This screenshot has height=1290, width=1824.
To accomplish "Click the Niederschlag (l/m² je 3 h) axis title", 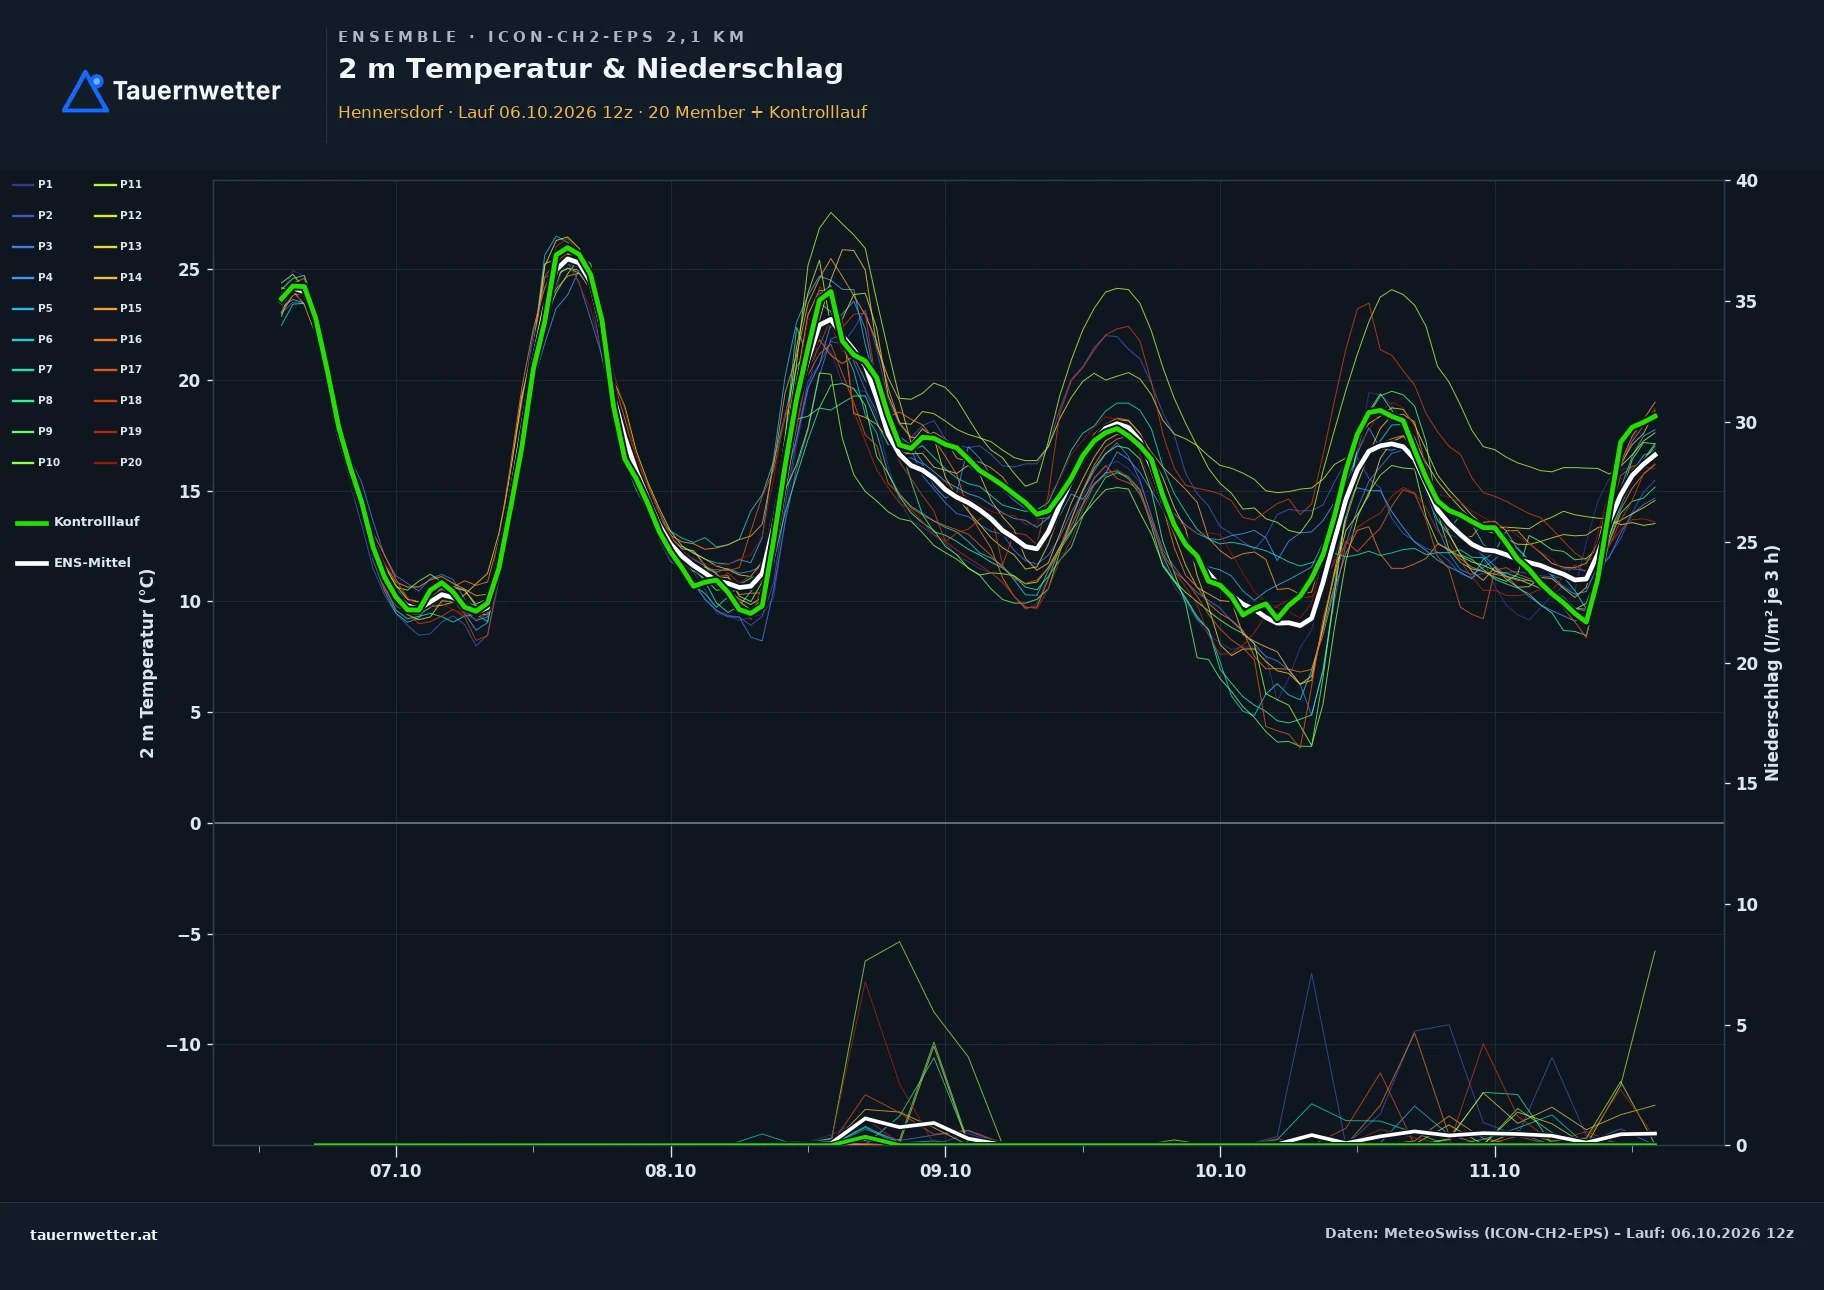I will click(1772, 663).
